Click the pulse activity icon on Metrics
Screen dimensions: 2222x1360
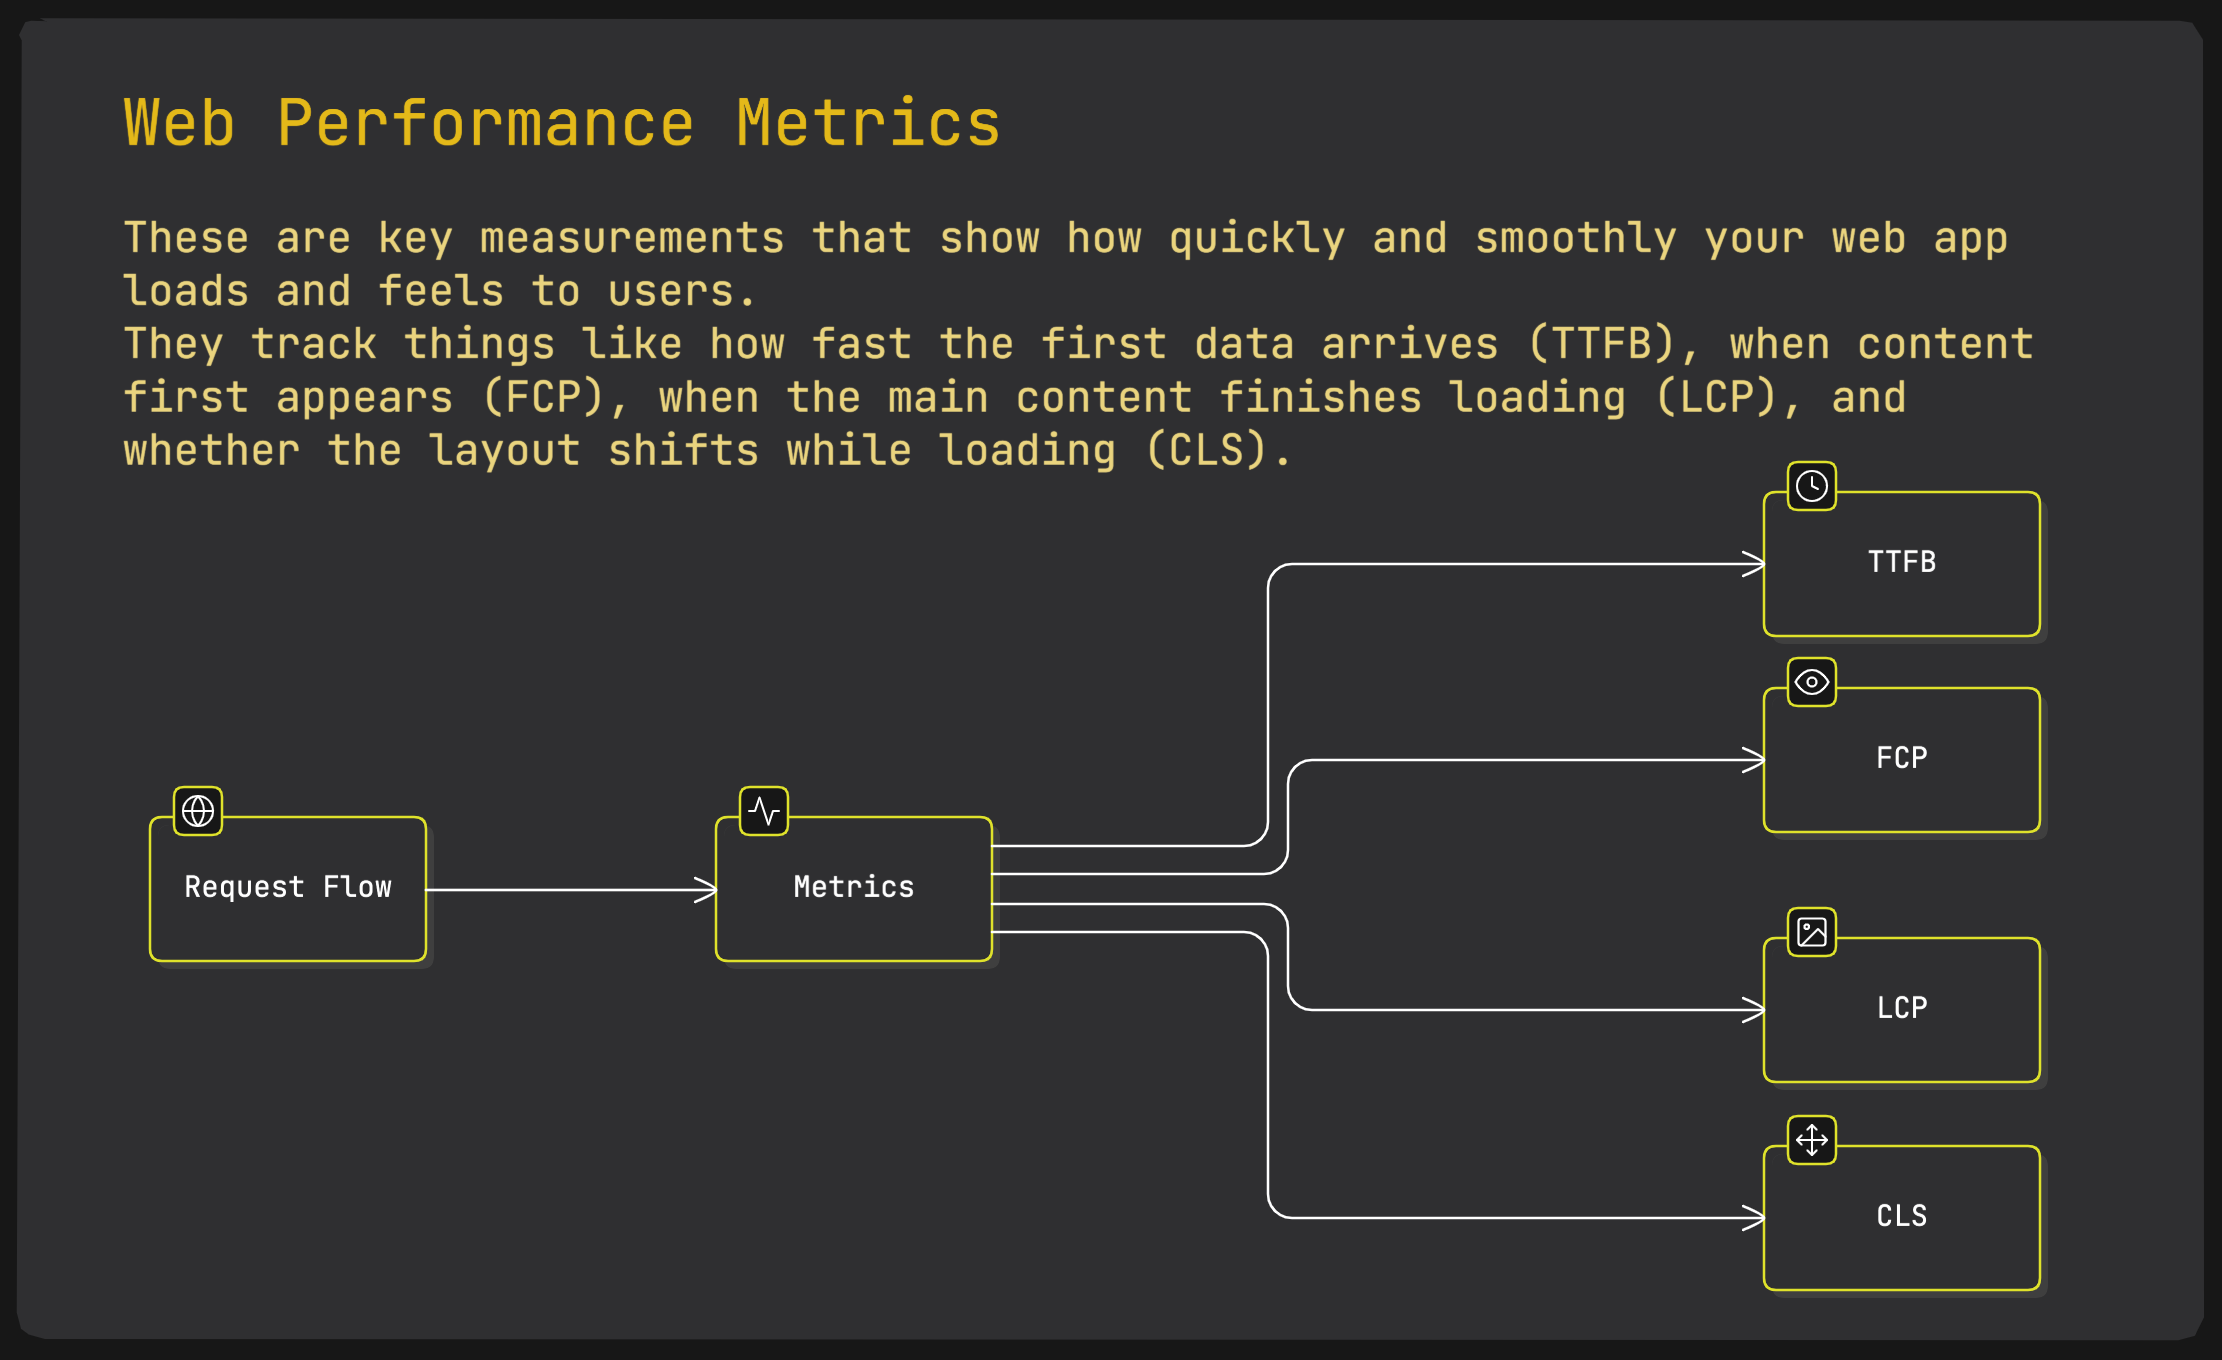point(764,811)
